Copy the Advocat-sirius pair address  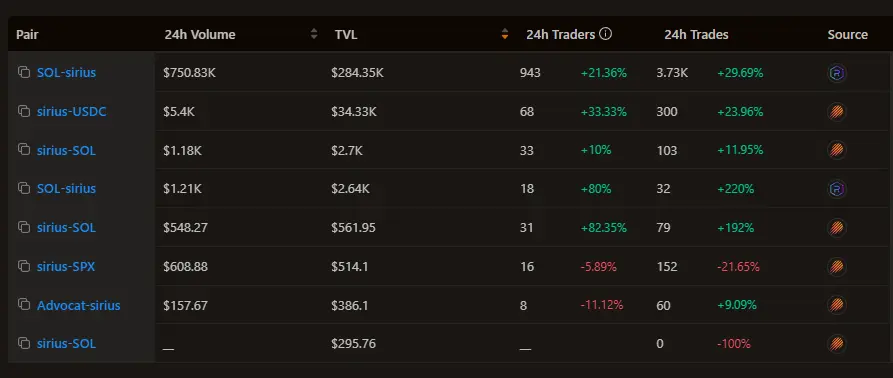tap(23, 305)
